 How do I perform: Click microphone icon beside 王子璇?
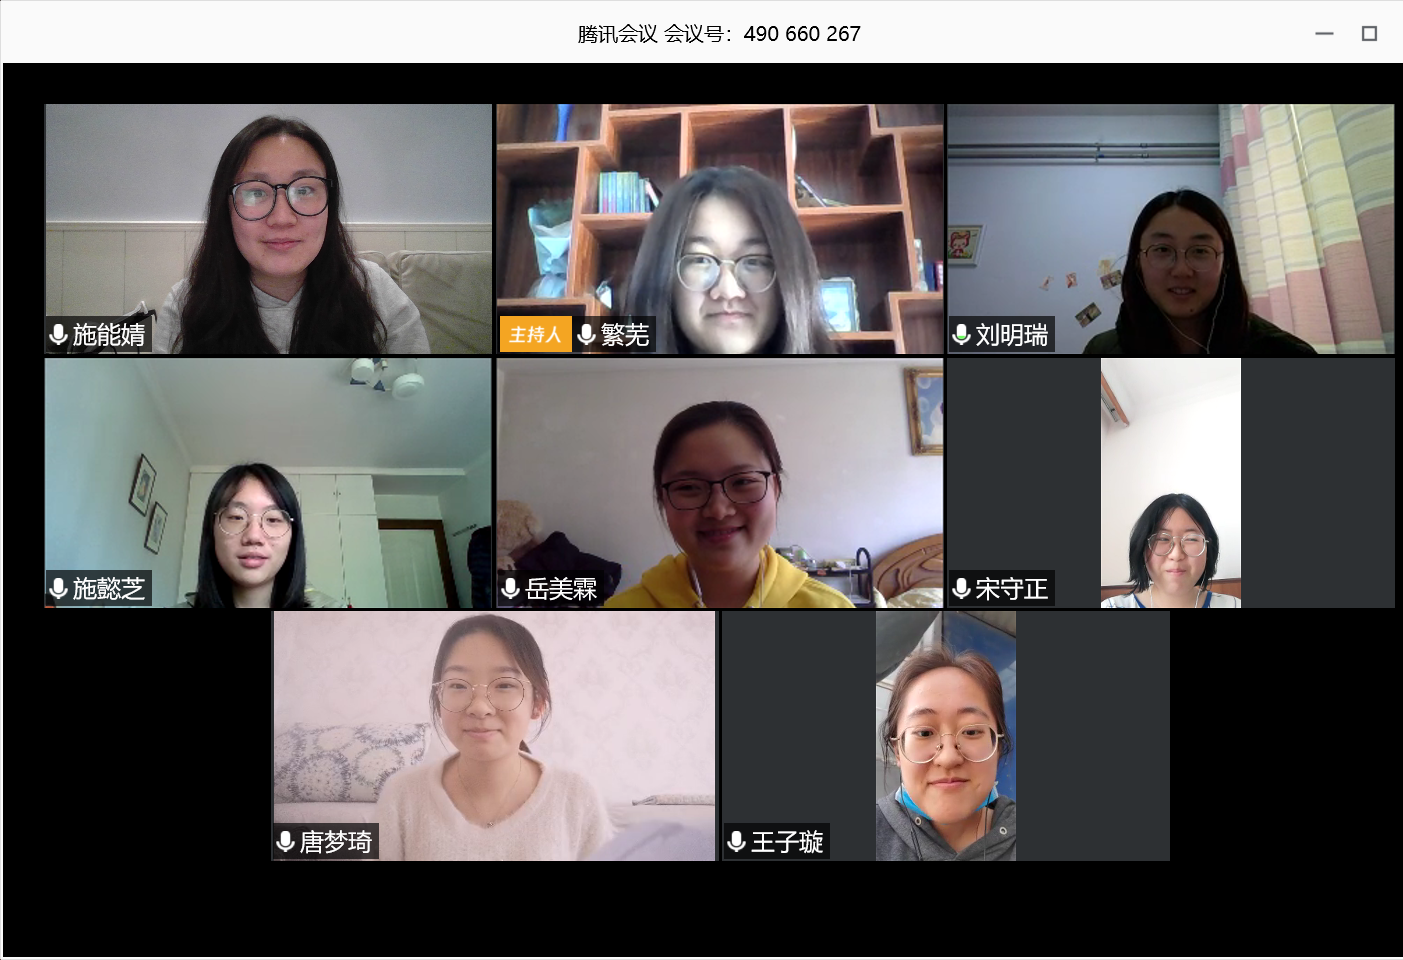tap(737, 841)
